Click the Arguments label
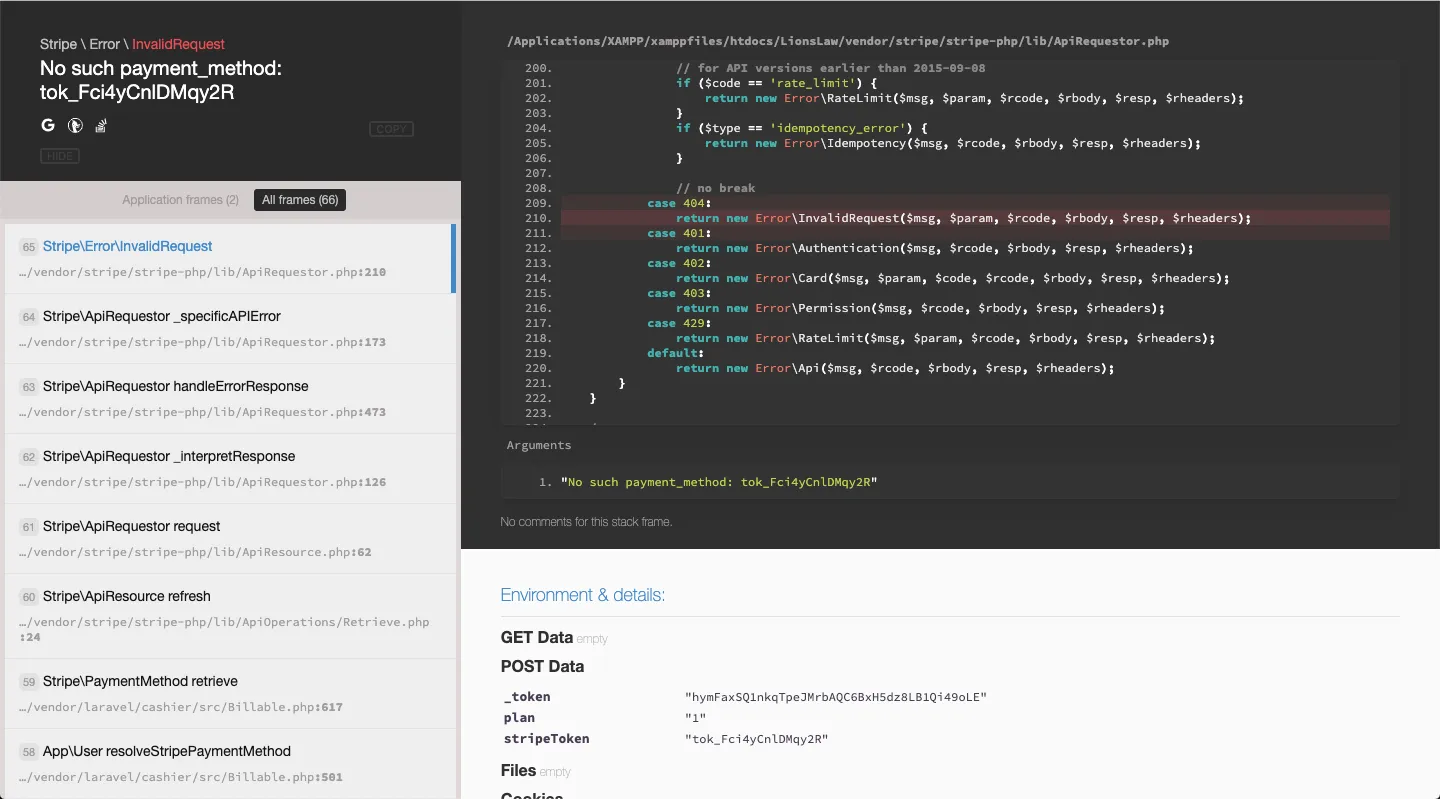The width and height of the screenshot is (1440, 799). point(539,445)
